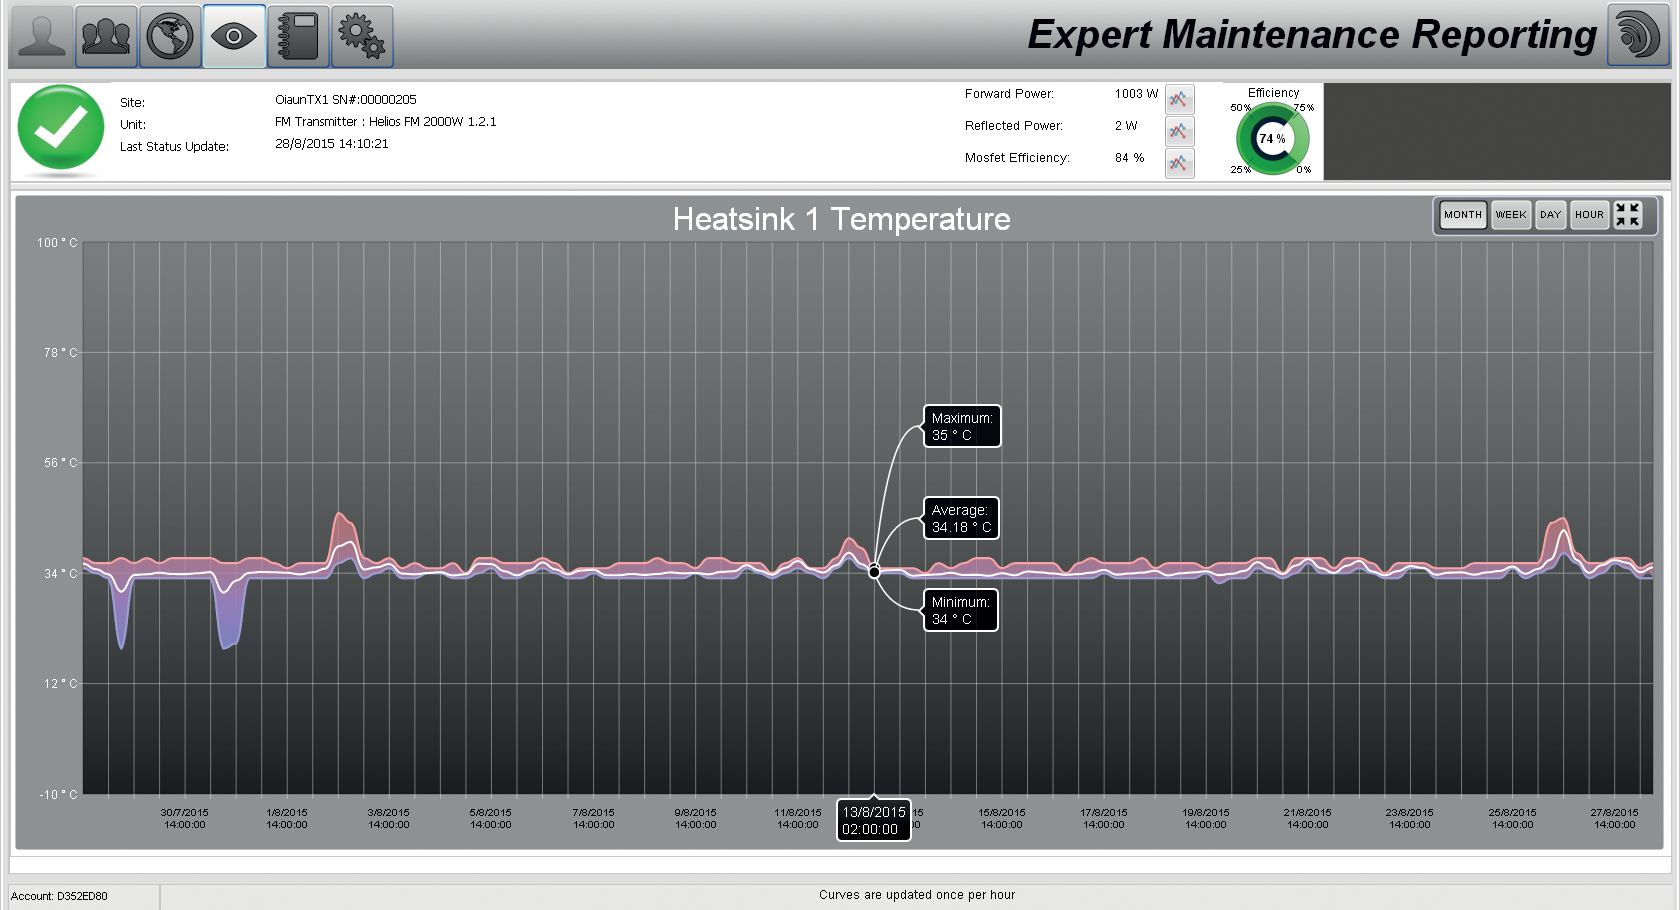Click the green checkmark status indicator
The height and width of the screenshot is (910, 1680).
[x=61, y=128]
